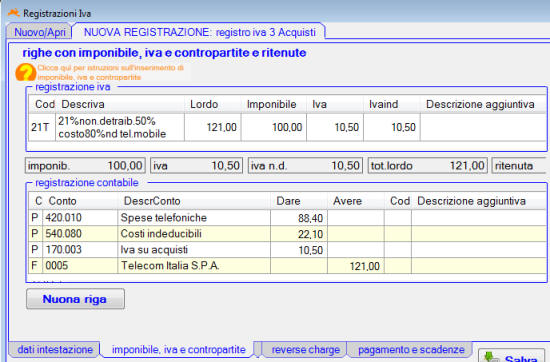Click the Iva su acquisti description cell
550x362 pixels.
[x=194, y=250]
